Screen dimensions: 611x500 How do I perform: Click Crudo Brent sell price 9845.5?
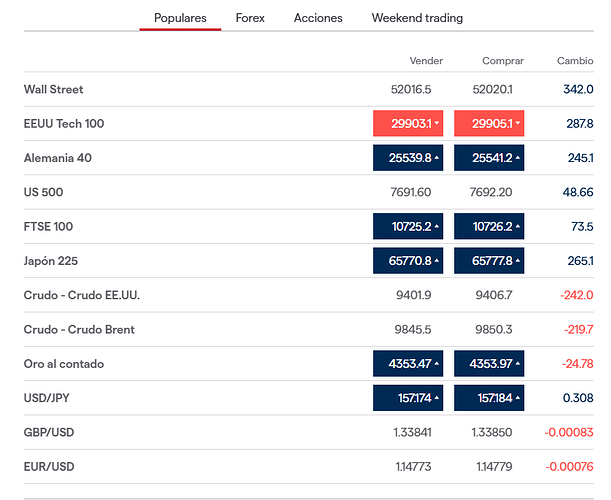coord(413,329)
